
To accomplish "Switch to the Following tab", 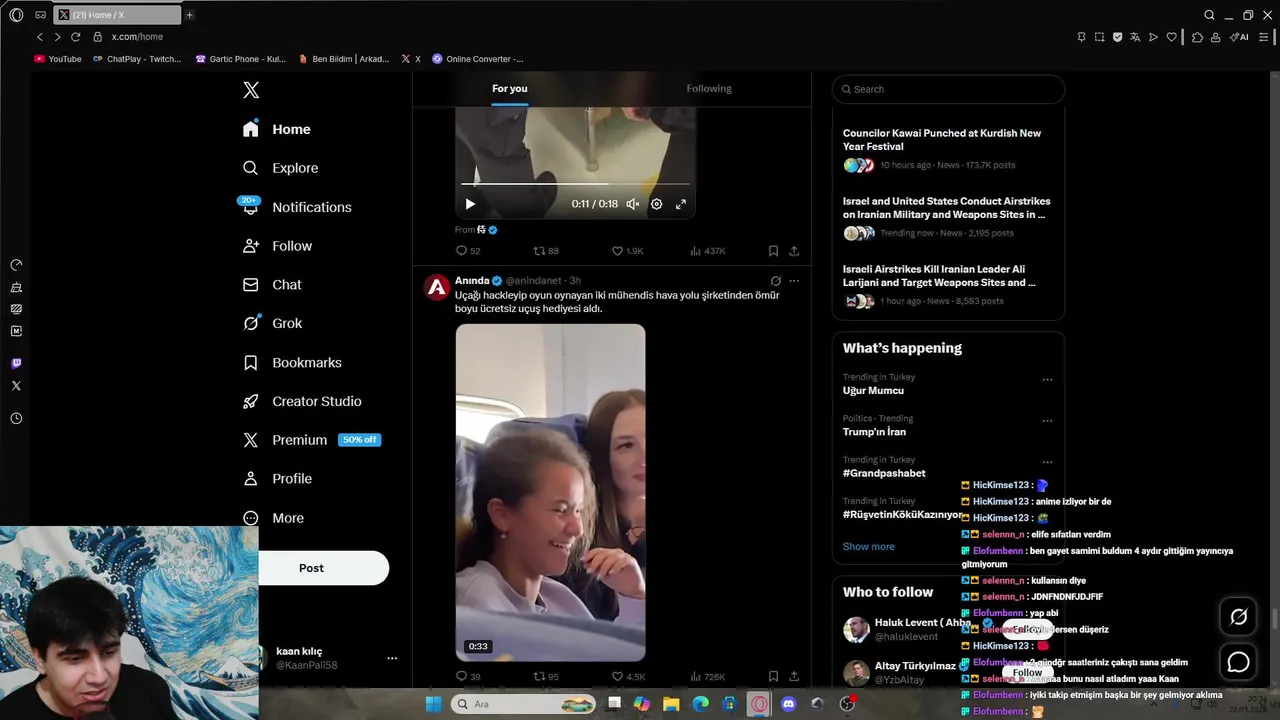I will 709,88.
